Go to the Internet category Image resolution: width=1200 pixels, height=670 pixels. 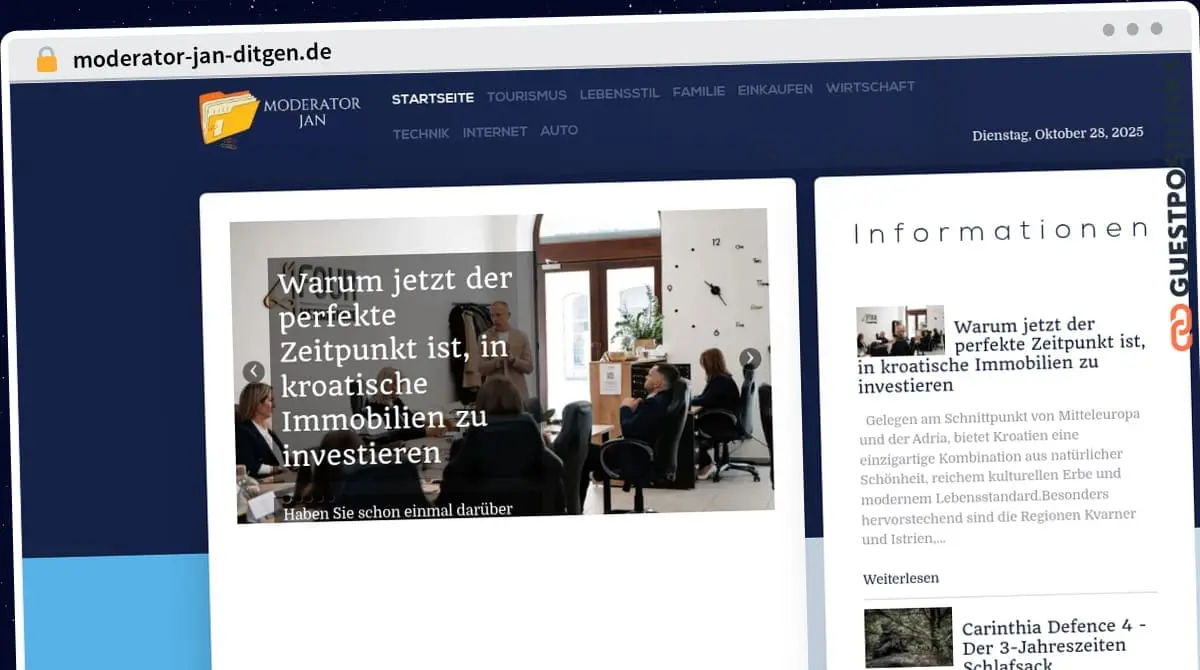(x=495, y=132)
